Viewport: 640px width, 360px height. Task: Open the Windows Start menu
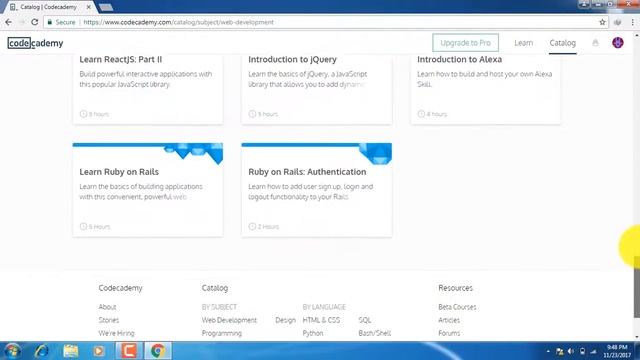tap(12, 351)
